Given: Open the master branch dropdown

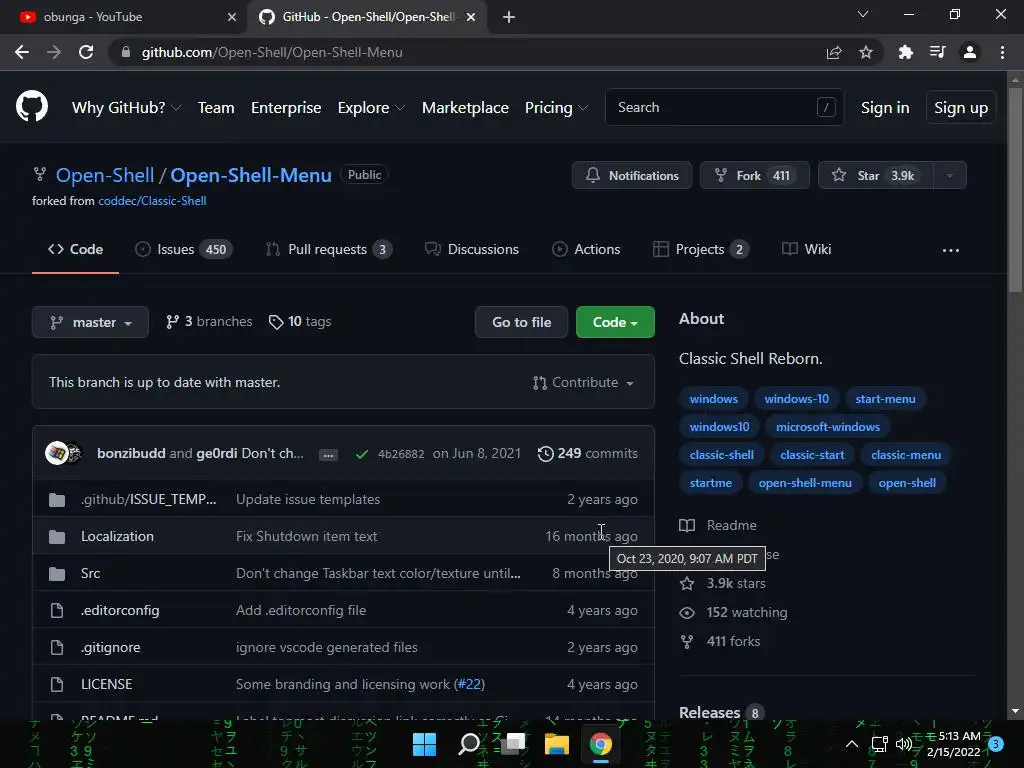Looking at the screenshot, I should pyautogui.click(x=90, y=322).
